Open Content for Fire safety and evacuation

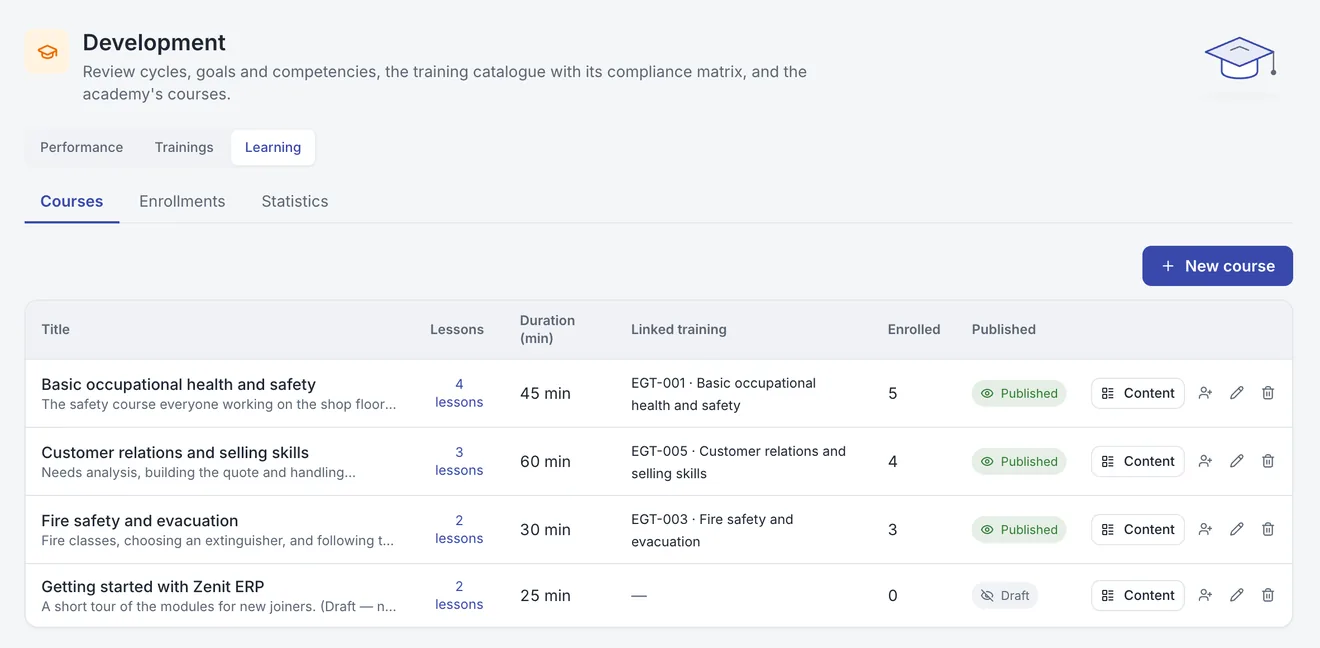tap(1138, 529)
